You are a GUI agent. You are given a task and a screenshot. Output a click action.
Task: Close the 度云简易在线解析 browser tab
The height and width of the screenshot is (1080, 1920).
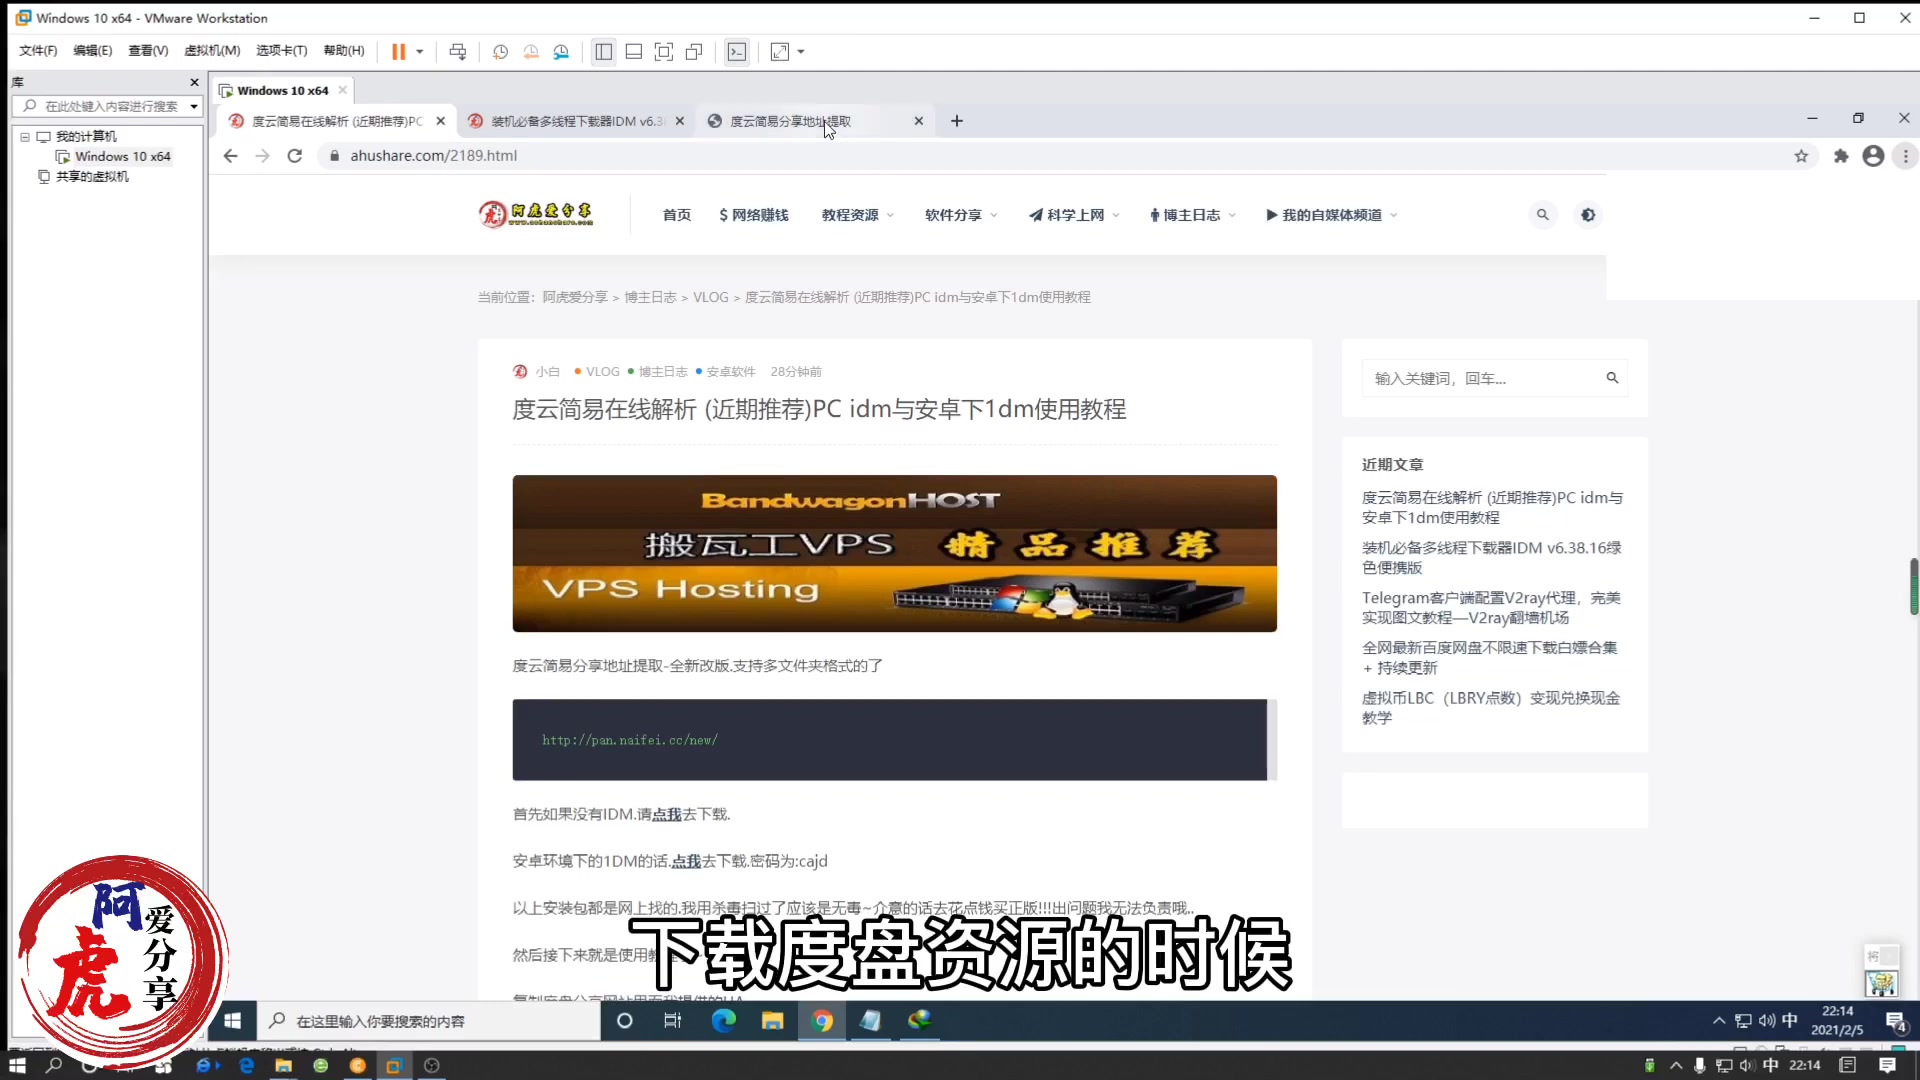click(440, 121)
